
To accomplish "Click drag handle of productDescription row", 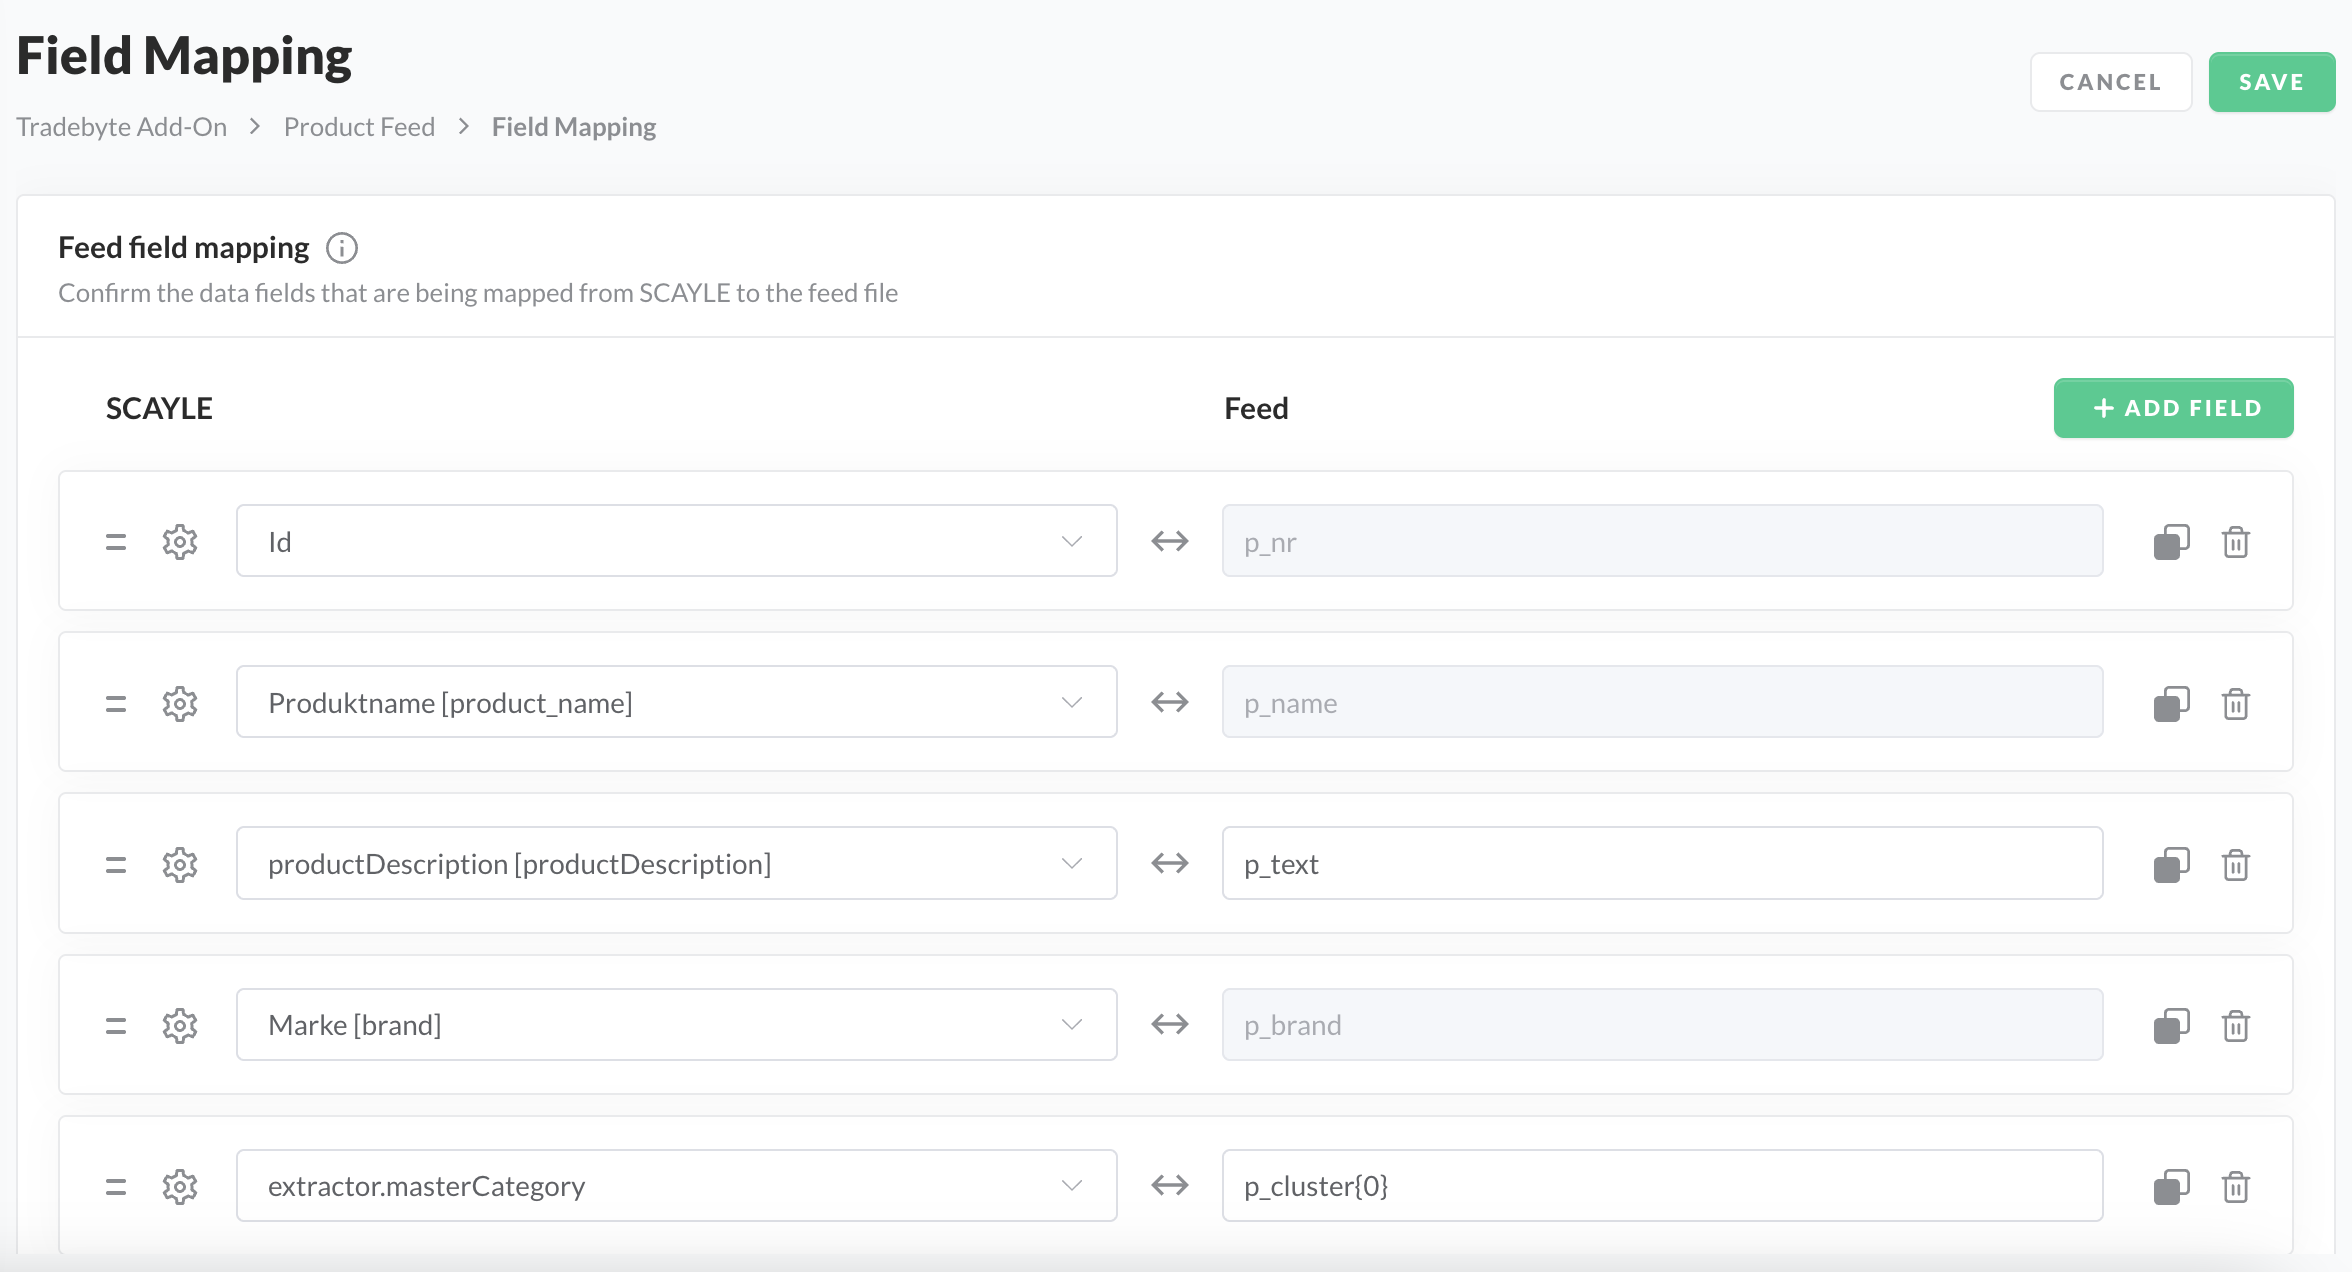I will tap(116, 864).
